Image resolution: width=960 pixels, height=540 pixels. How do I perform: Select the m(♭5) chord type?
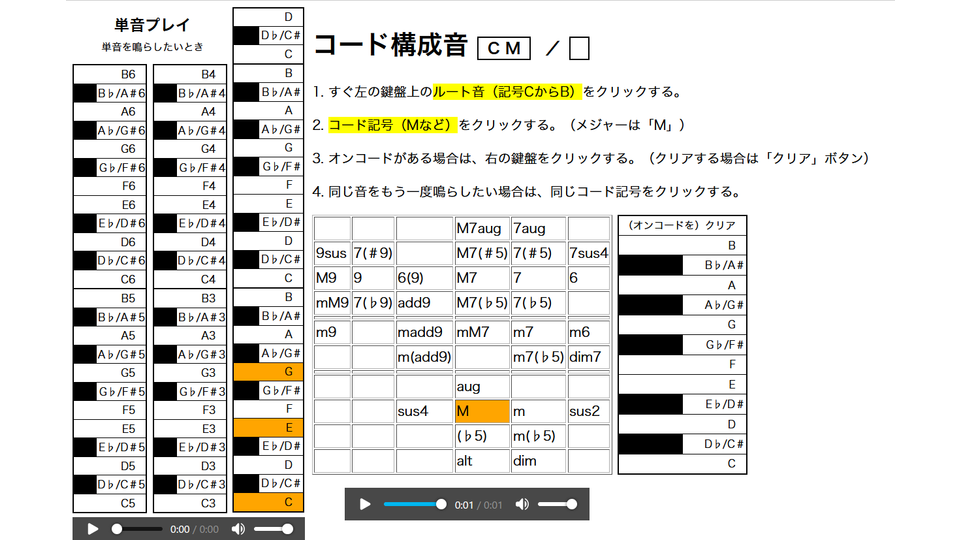point(538,436)
